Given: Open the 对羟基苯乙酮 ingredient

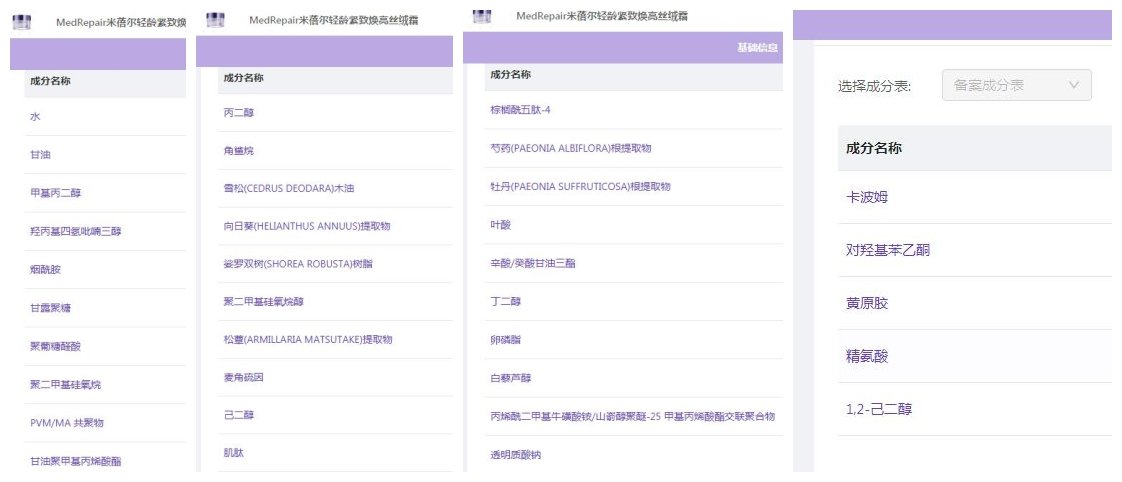Looking at the screenshot, I should point(888,250).
